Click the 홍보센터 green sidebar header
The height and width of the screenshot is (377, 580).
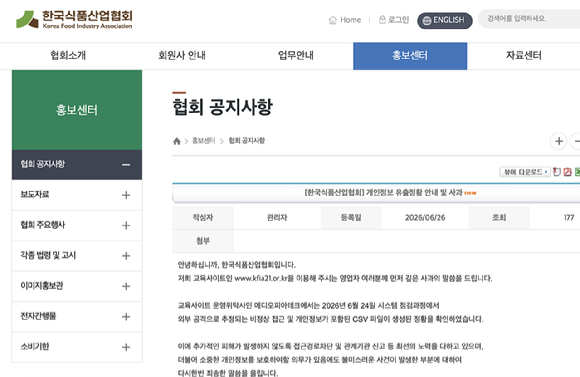pyautogui.click(x=77, y=110)
